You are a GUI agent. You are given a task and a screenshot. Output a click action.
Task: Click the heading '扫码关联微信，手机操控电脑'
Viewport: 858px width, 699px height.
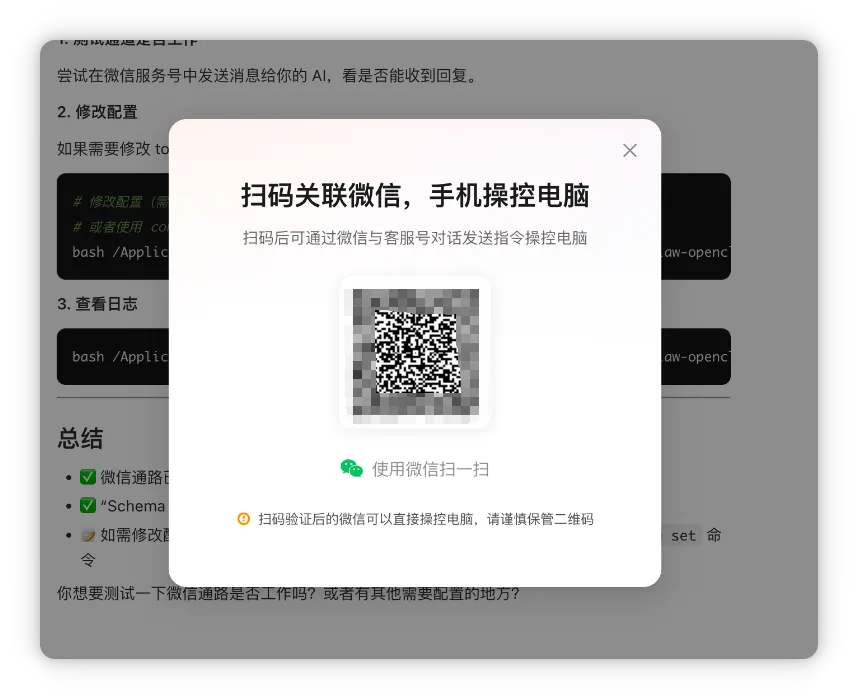415,195
